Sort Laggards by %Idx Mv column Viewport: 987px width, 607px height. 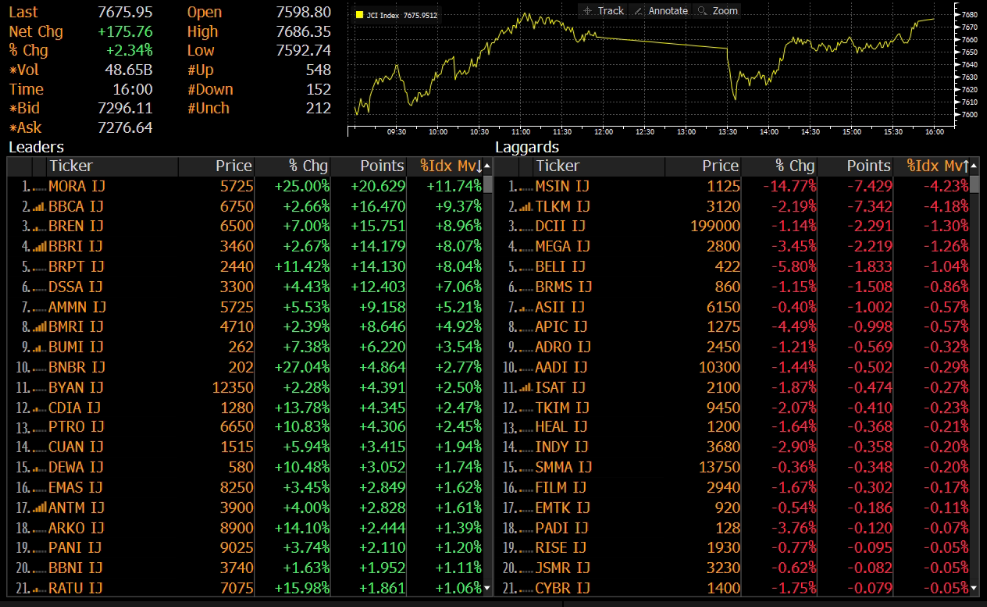pos(937,166)
